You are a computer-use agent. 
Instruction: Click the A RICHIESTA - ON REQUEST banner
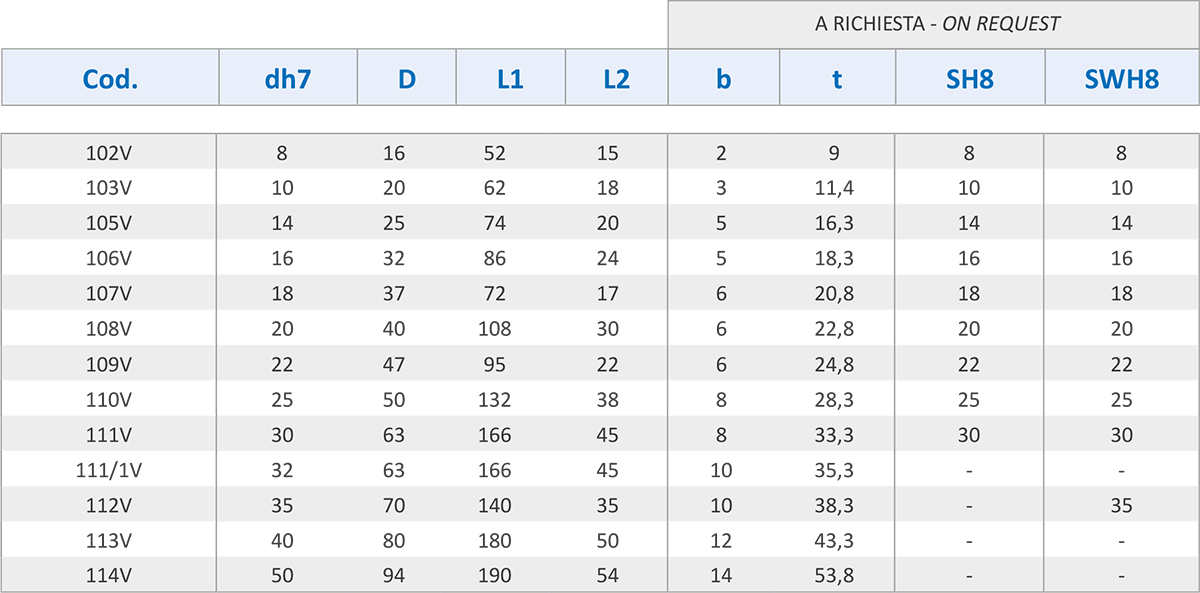point(934,24)
